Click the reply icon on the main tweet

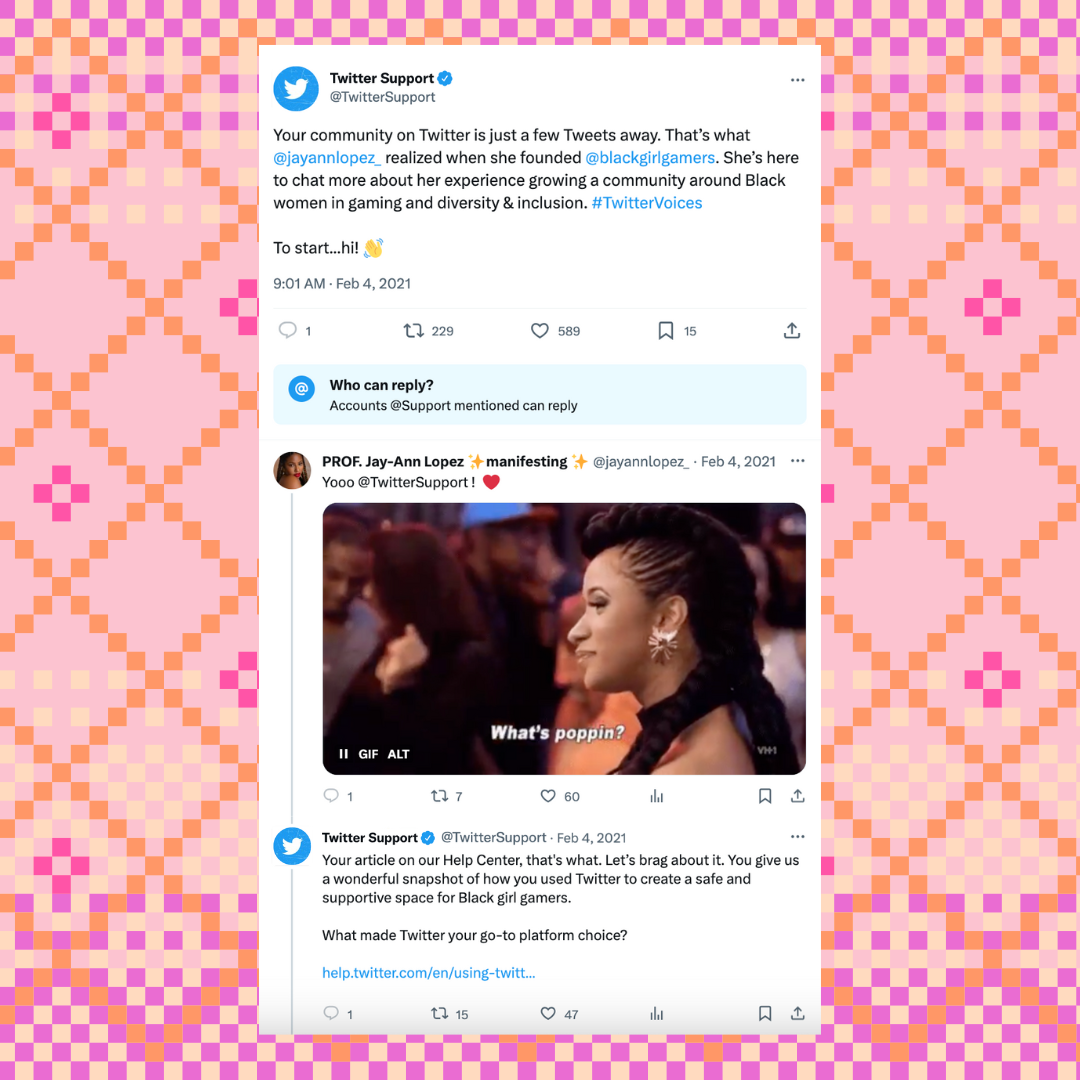pyautogui.click(x=287, y=331)
